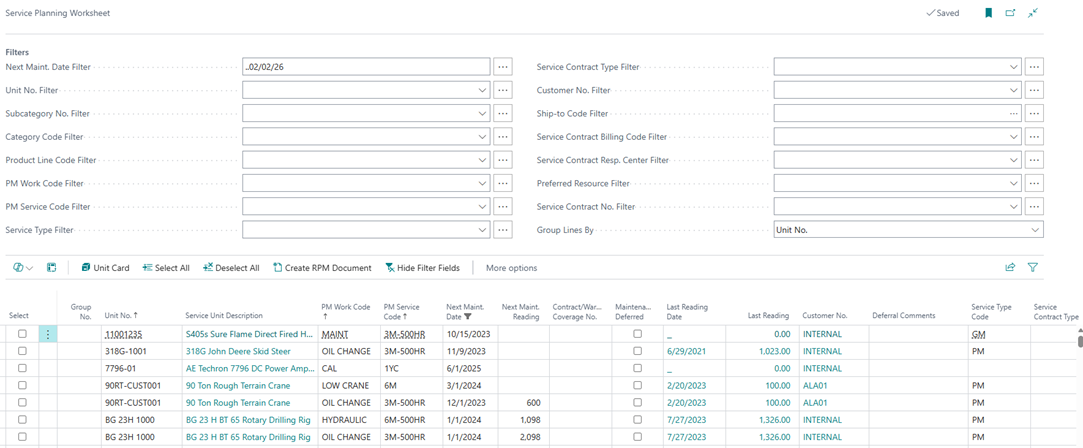The height and width of the screenshot is (448, 1083).
Task: Click ellipsis button beside Service Contract Type Filter
Action: pyautogui.click(x=1034, y=66)
